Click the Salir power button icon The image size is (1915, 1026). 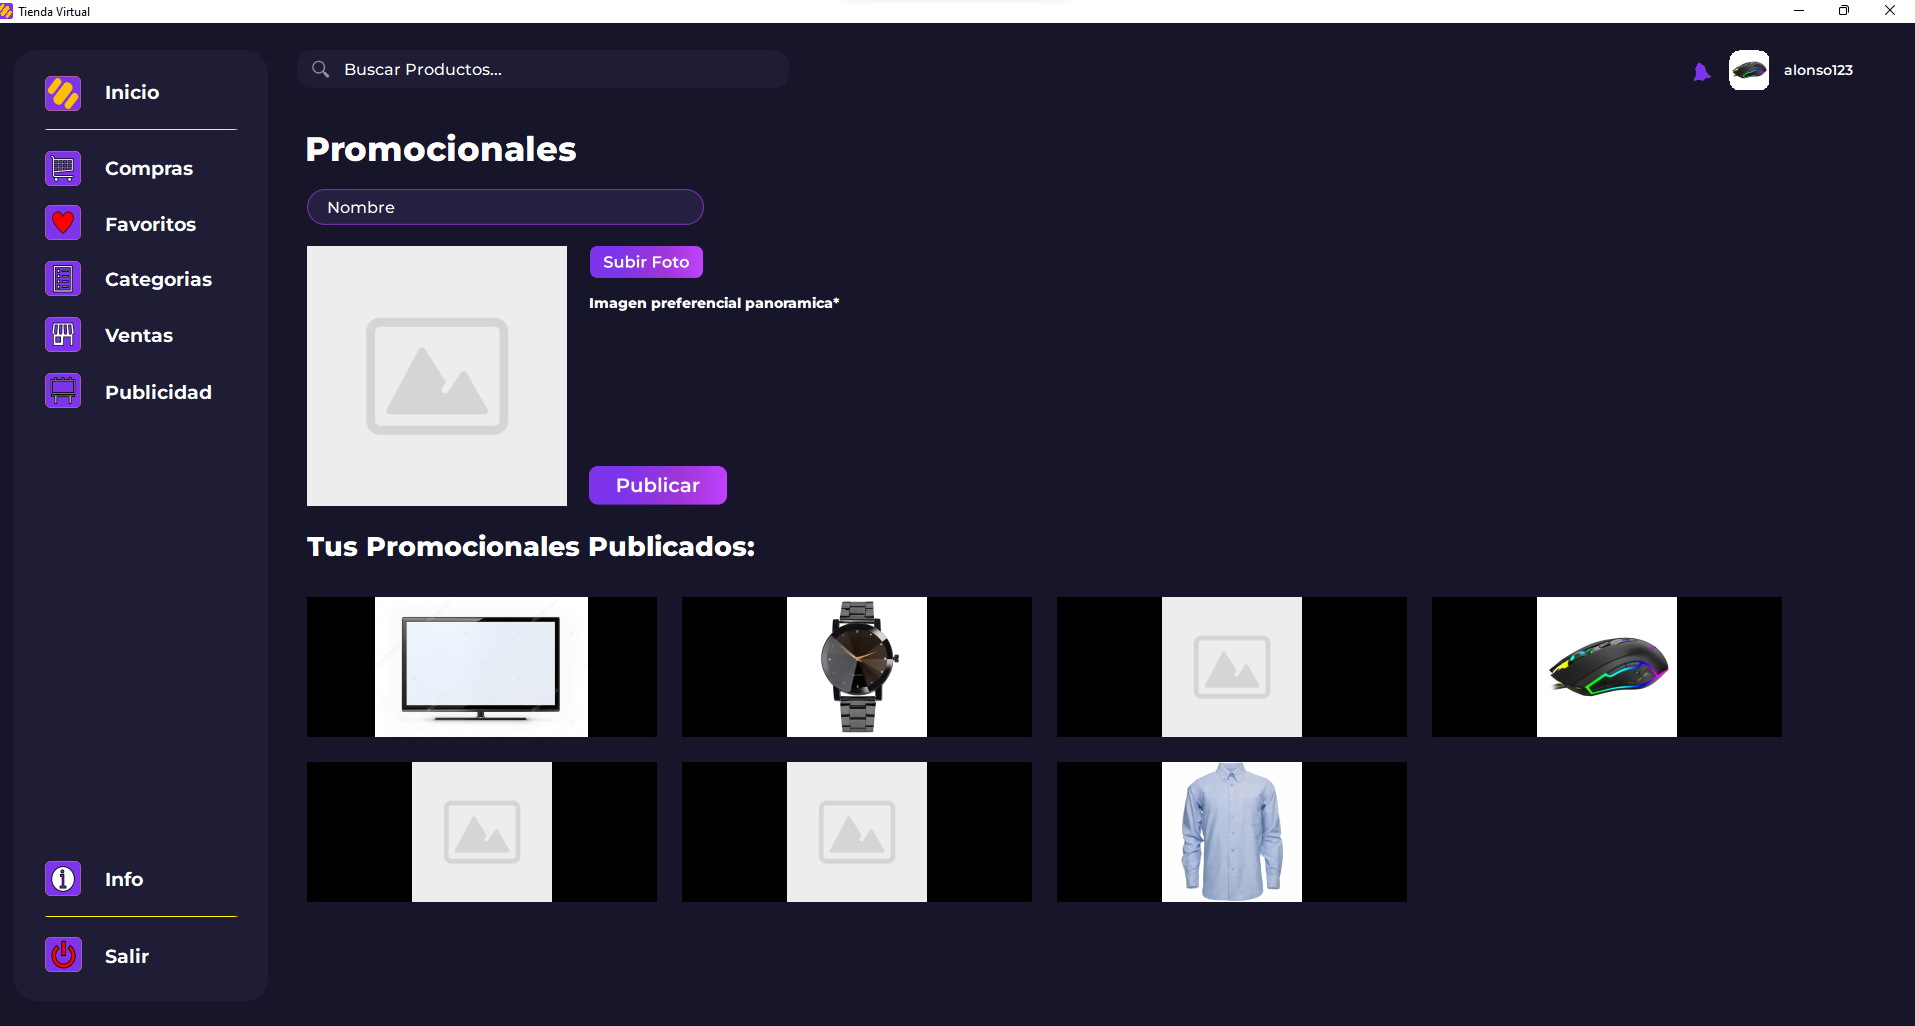point(62,955)
